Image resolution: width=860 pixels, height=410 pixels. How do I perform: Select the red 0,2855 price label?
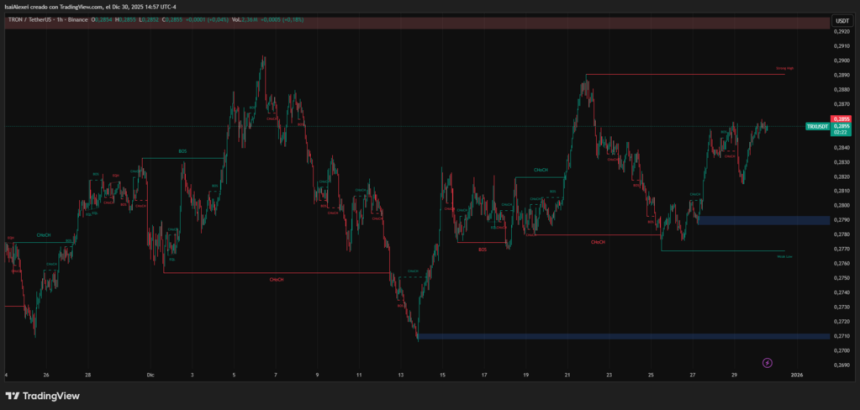(841, 120)
